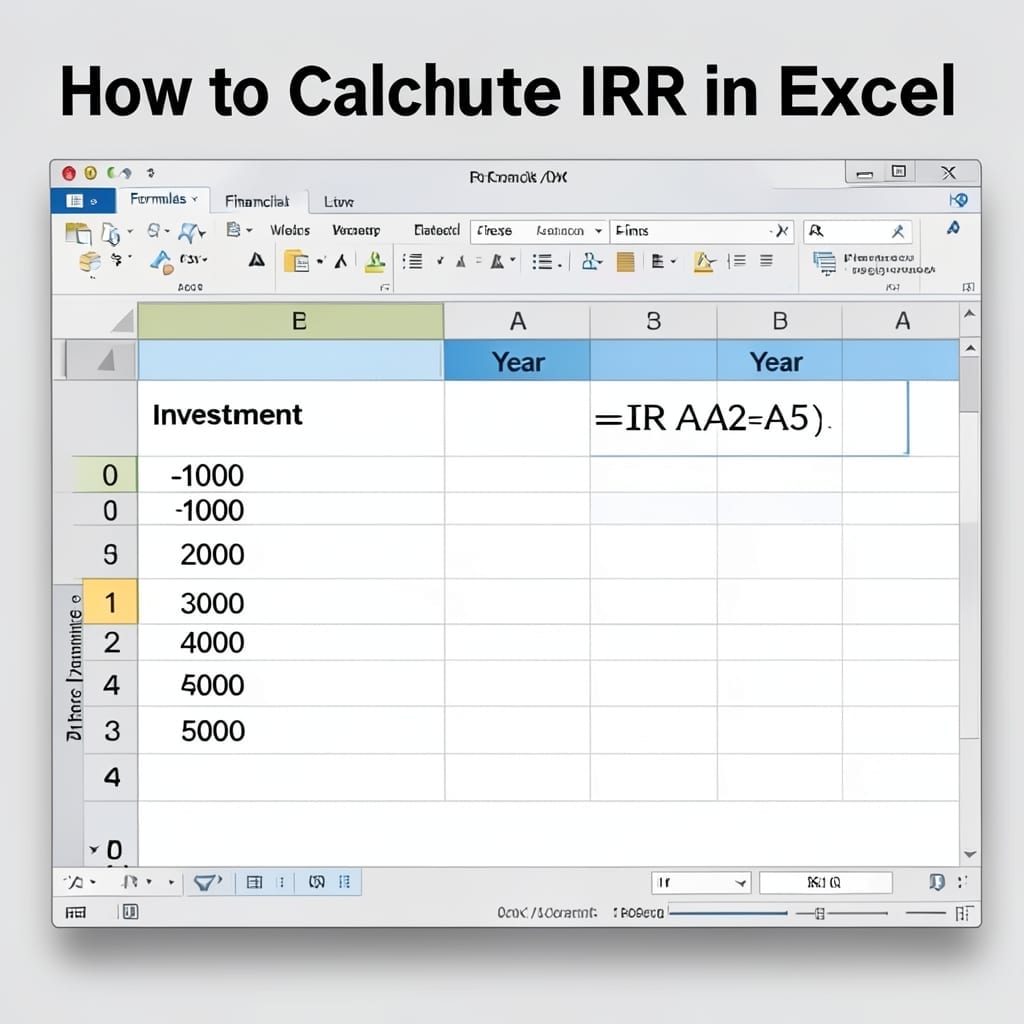Toggle the small checkmark icon in the ribbon
The height and width of the screenshot is (1024, 1024).
pos(440,261)
